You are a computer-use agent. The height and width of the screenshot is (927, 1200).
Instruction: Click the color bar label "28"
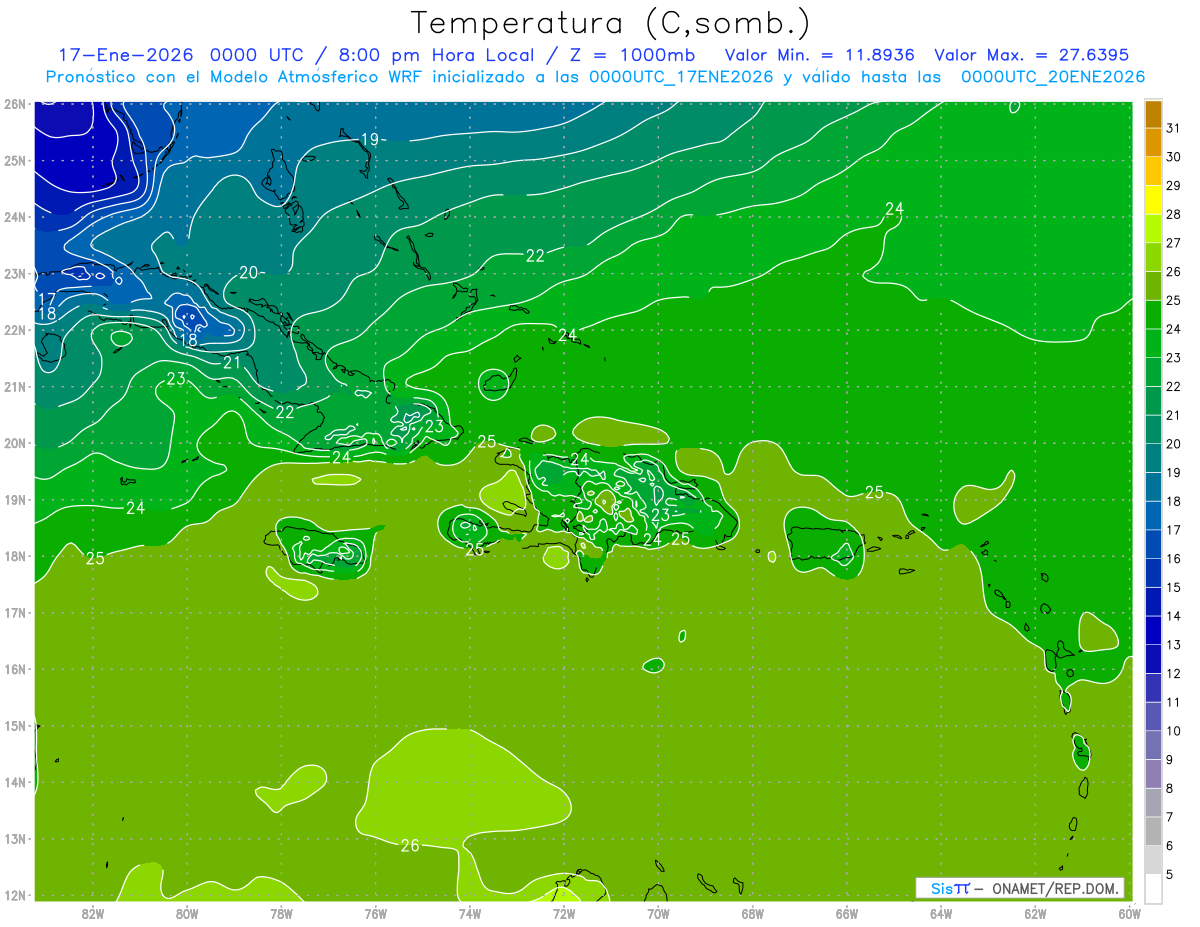(1174, 214)
